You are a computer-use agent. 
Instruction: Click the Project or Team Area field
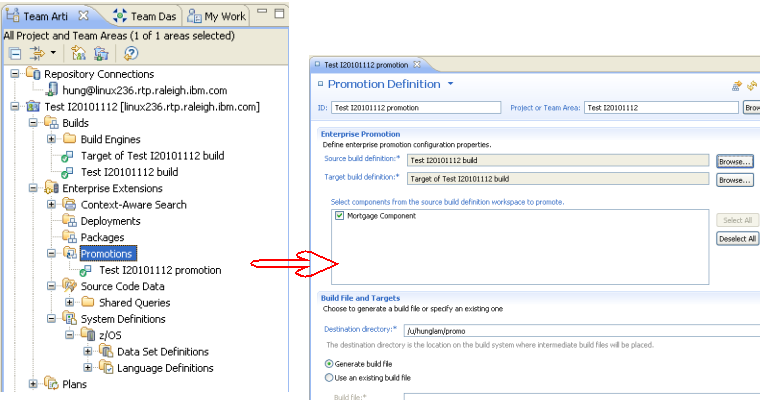(661, 108)
